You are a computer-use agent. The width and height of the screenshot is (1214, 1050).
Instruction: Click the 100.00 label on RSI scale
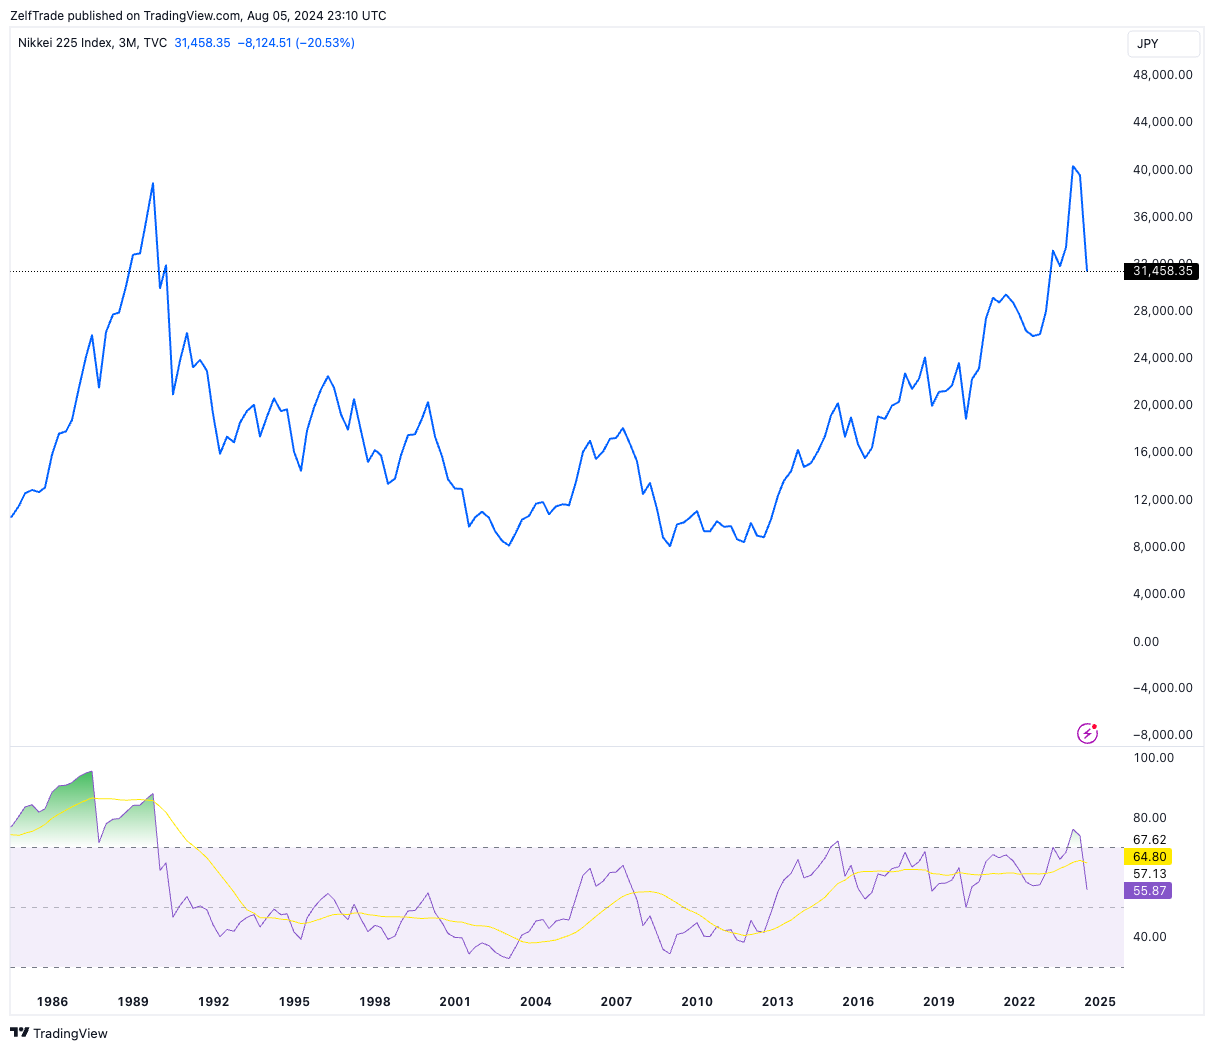tap(1153, 758)
